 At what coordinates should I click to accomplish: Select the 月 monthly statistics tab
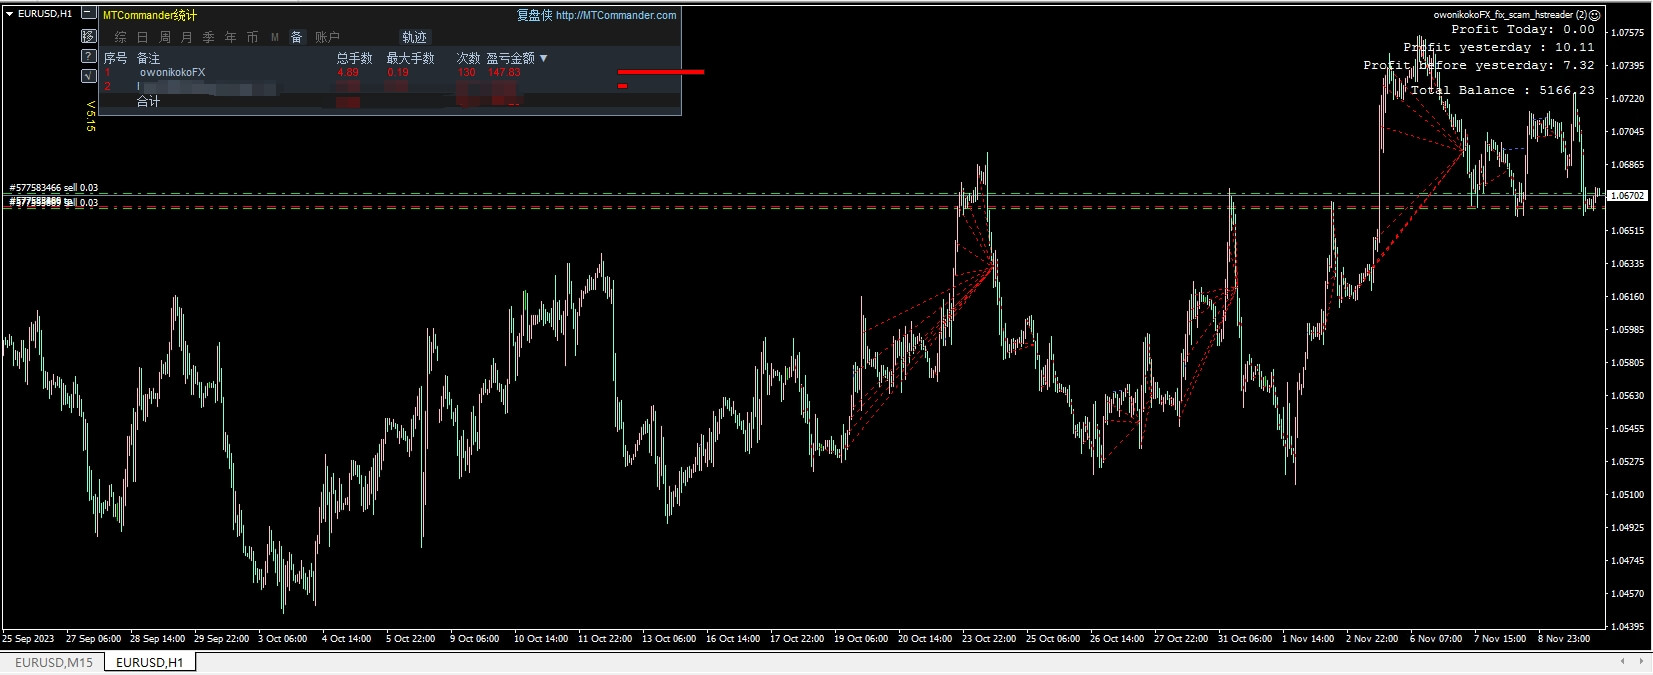(x=187, y=37)
